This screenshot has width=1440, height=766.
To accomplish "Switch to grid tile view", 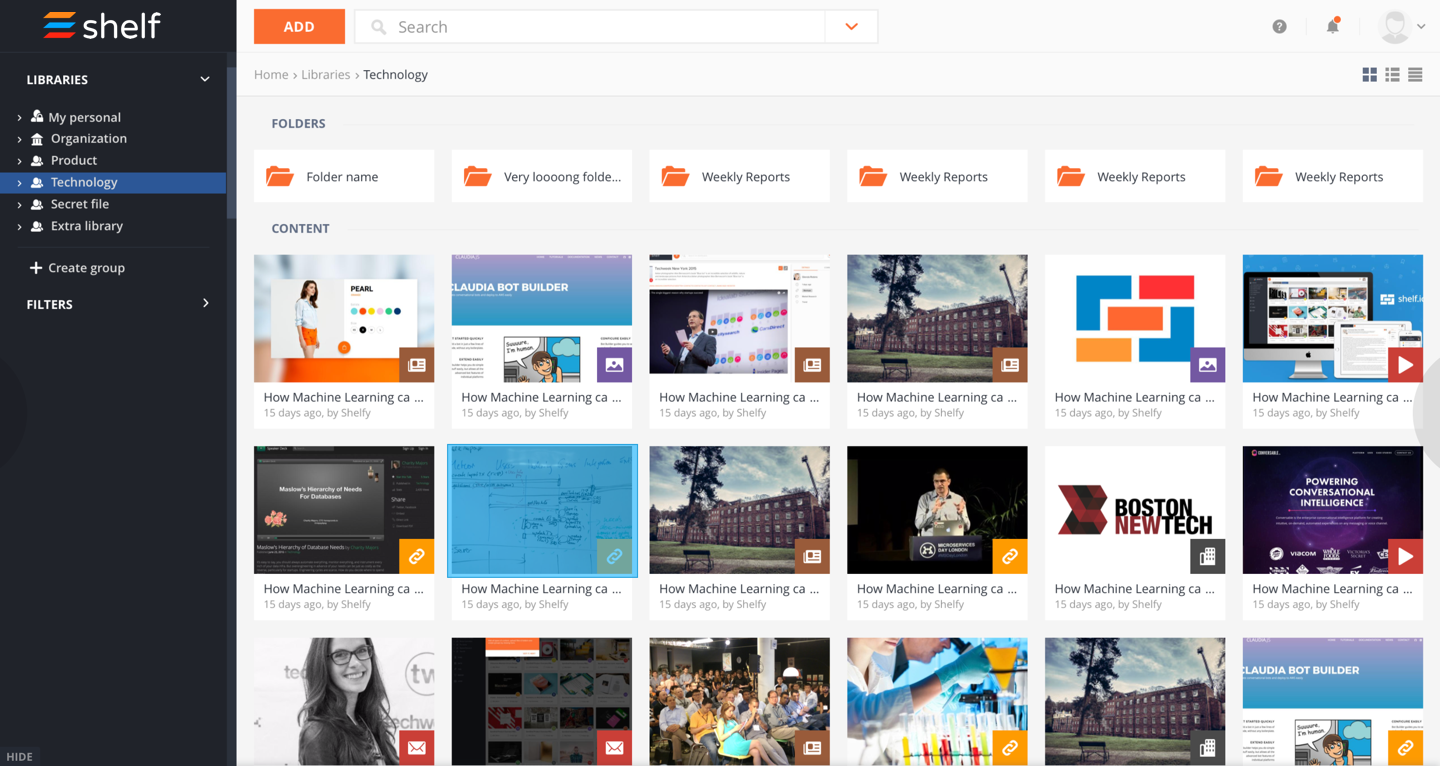I will 1369,75.
